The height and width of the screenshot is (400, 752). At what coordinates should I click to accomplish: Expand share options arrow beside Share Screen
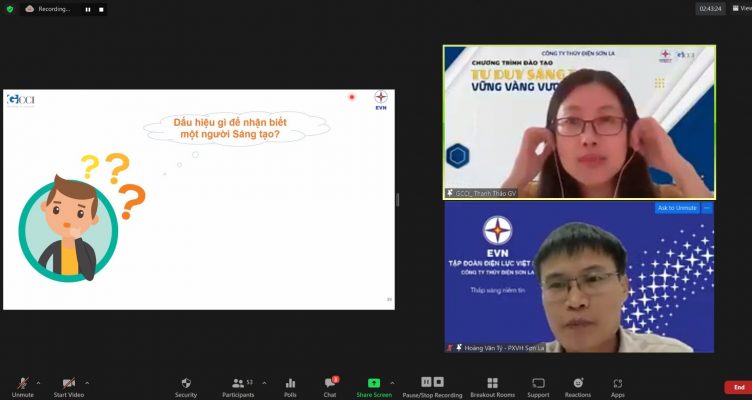point(392,382)
